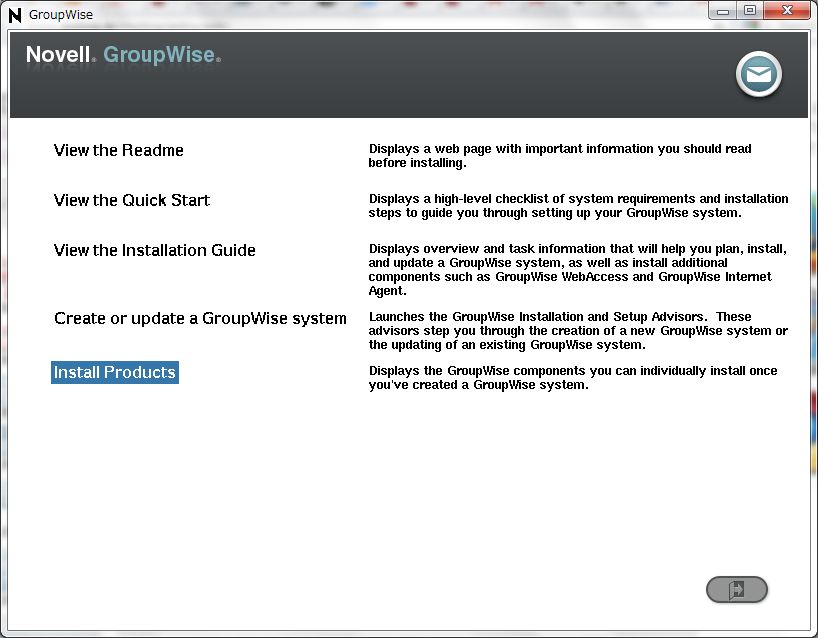818x638 pixels.
Task: Select the highlighted Install Products option
Action: [x=115, y=372]
